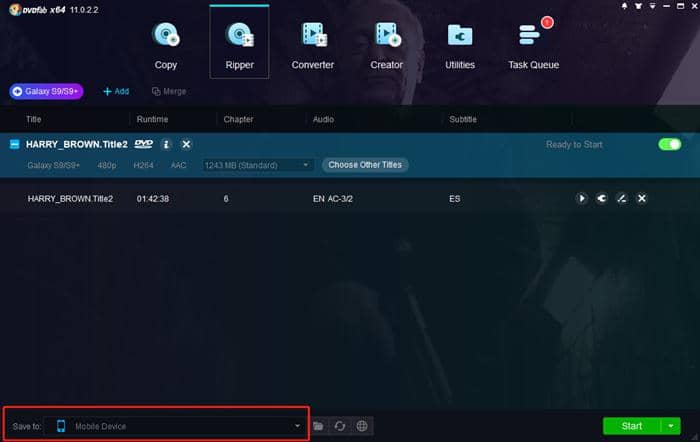This screenshot has height=442, width=700.
Task: Click the refresh icon next to Save to
Action: pos(340,426)
